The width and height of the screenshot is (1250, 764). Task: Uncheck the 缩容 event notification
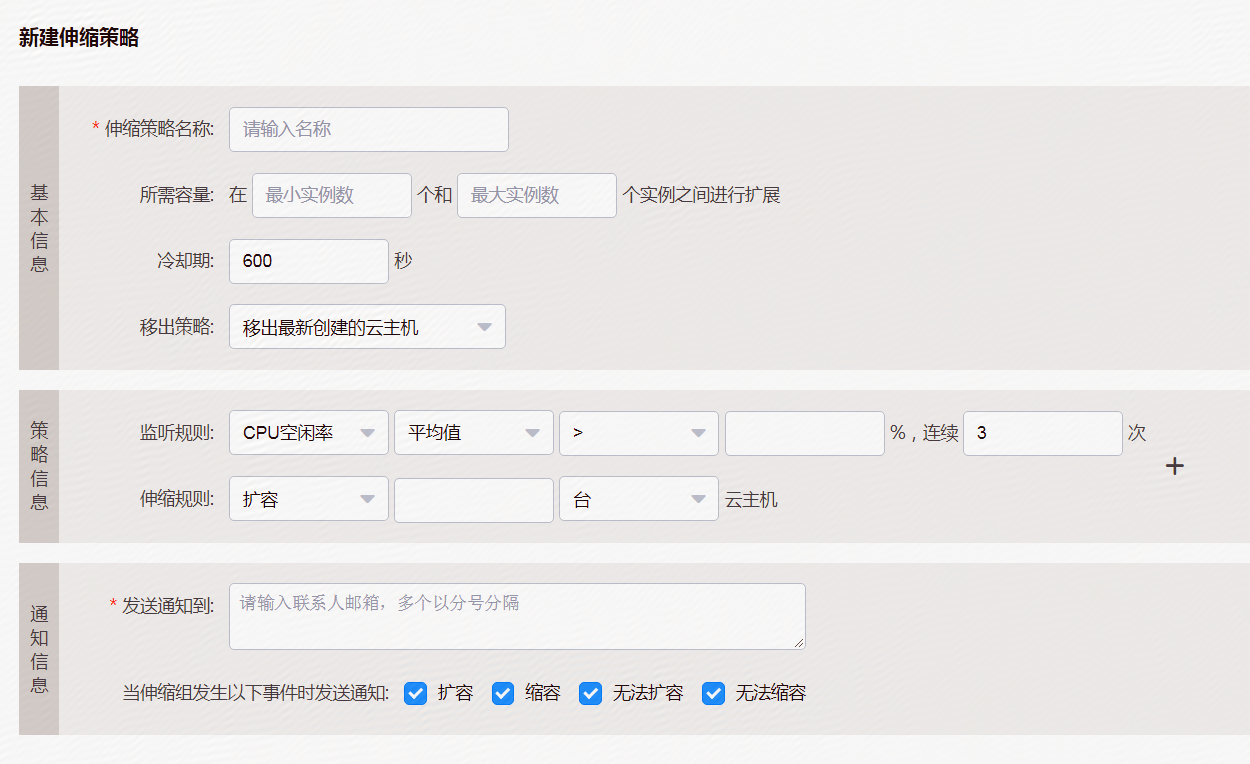point(503,692)
